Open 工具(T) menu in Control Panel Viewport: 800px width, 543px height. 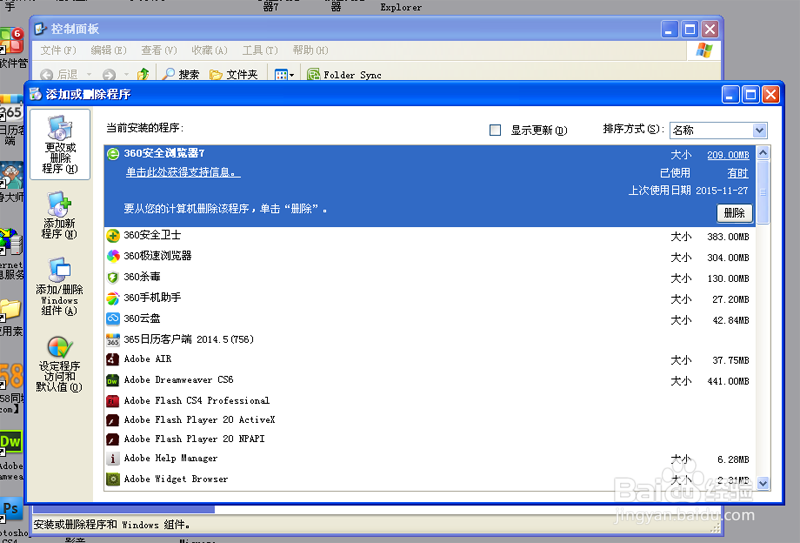pyautogui.click(x=260, y=50)
